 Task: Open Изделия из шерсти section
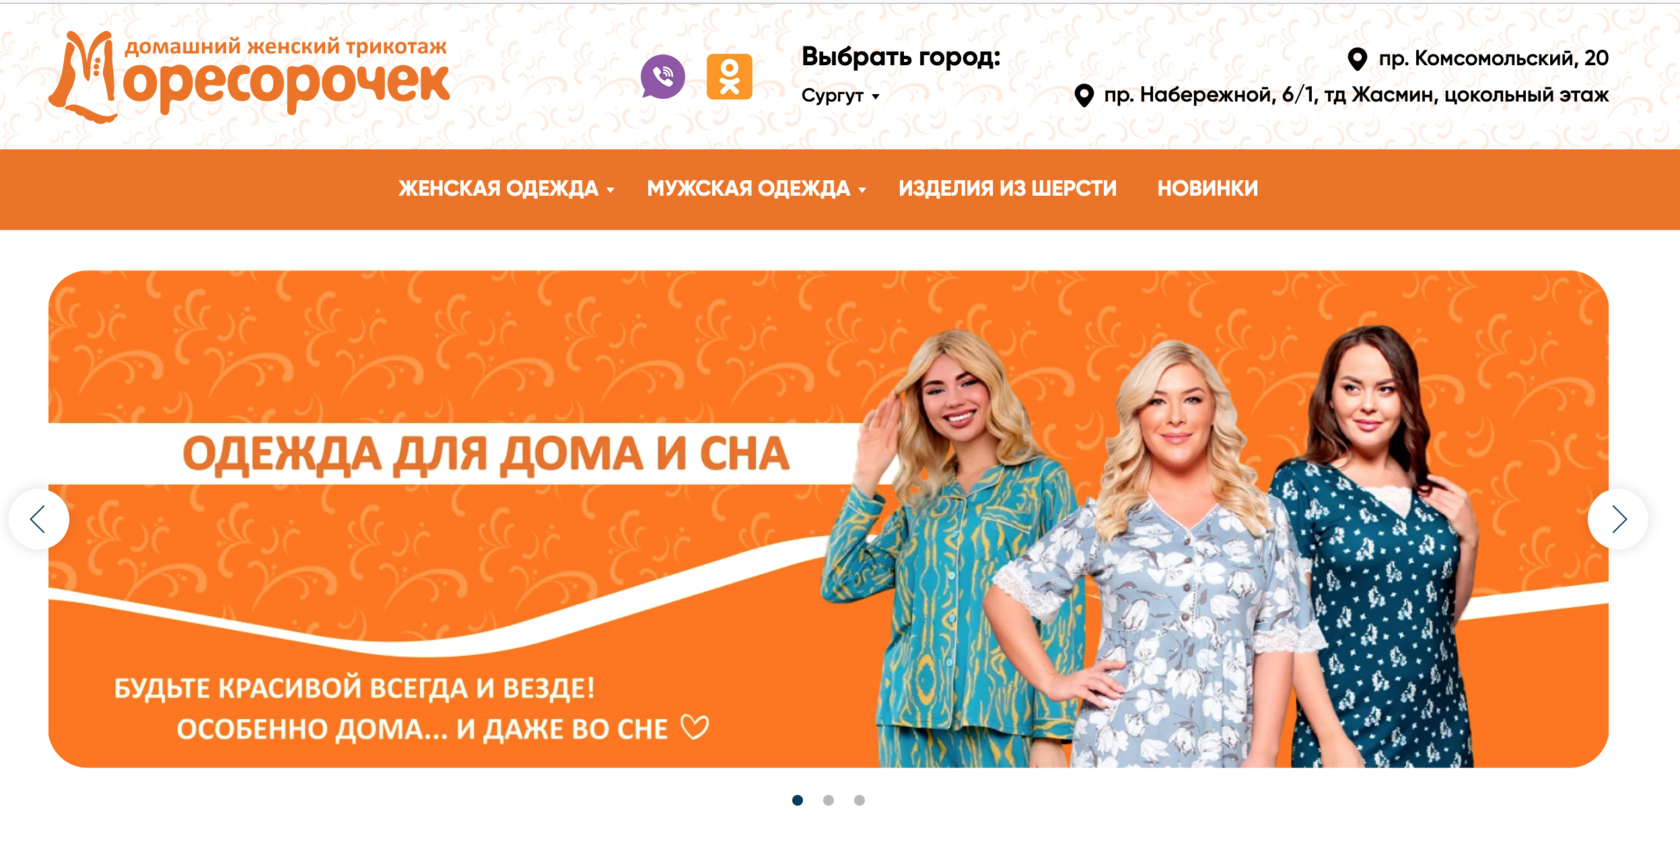(1007, 188)
